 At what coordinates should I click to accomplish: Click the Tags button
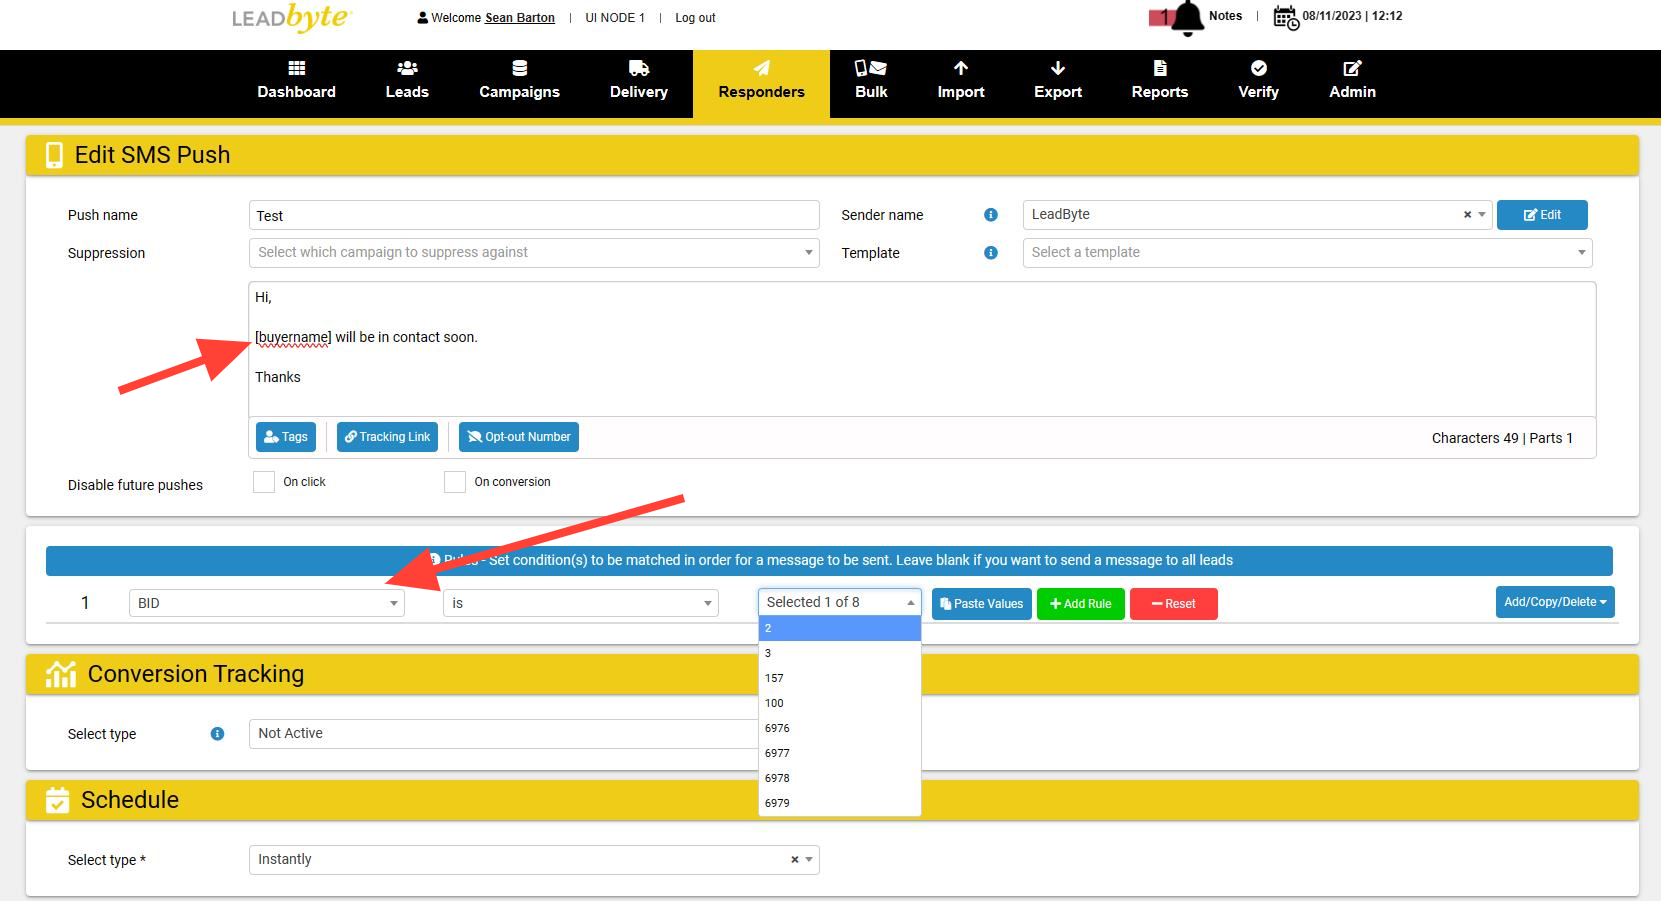pyautogui.click(x=286, y=437)
